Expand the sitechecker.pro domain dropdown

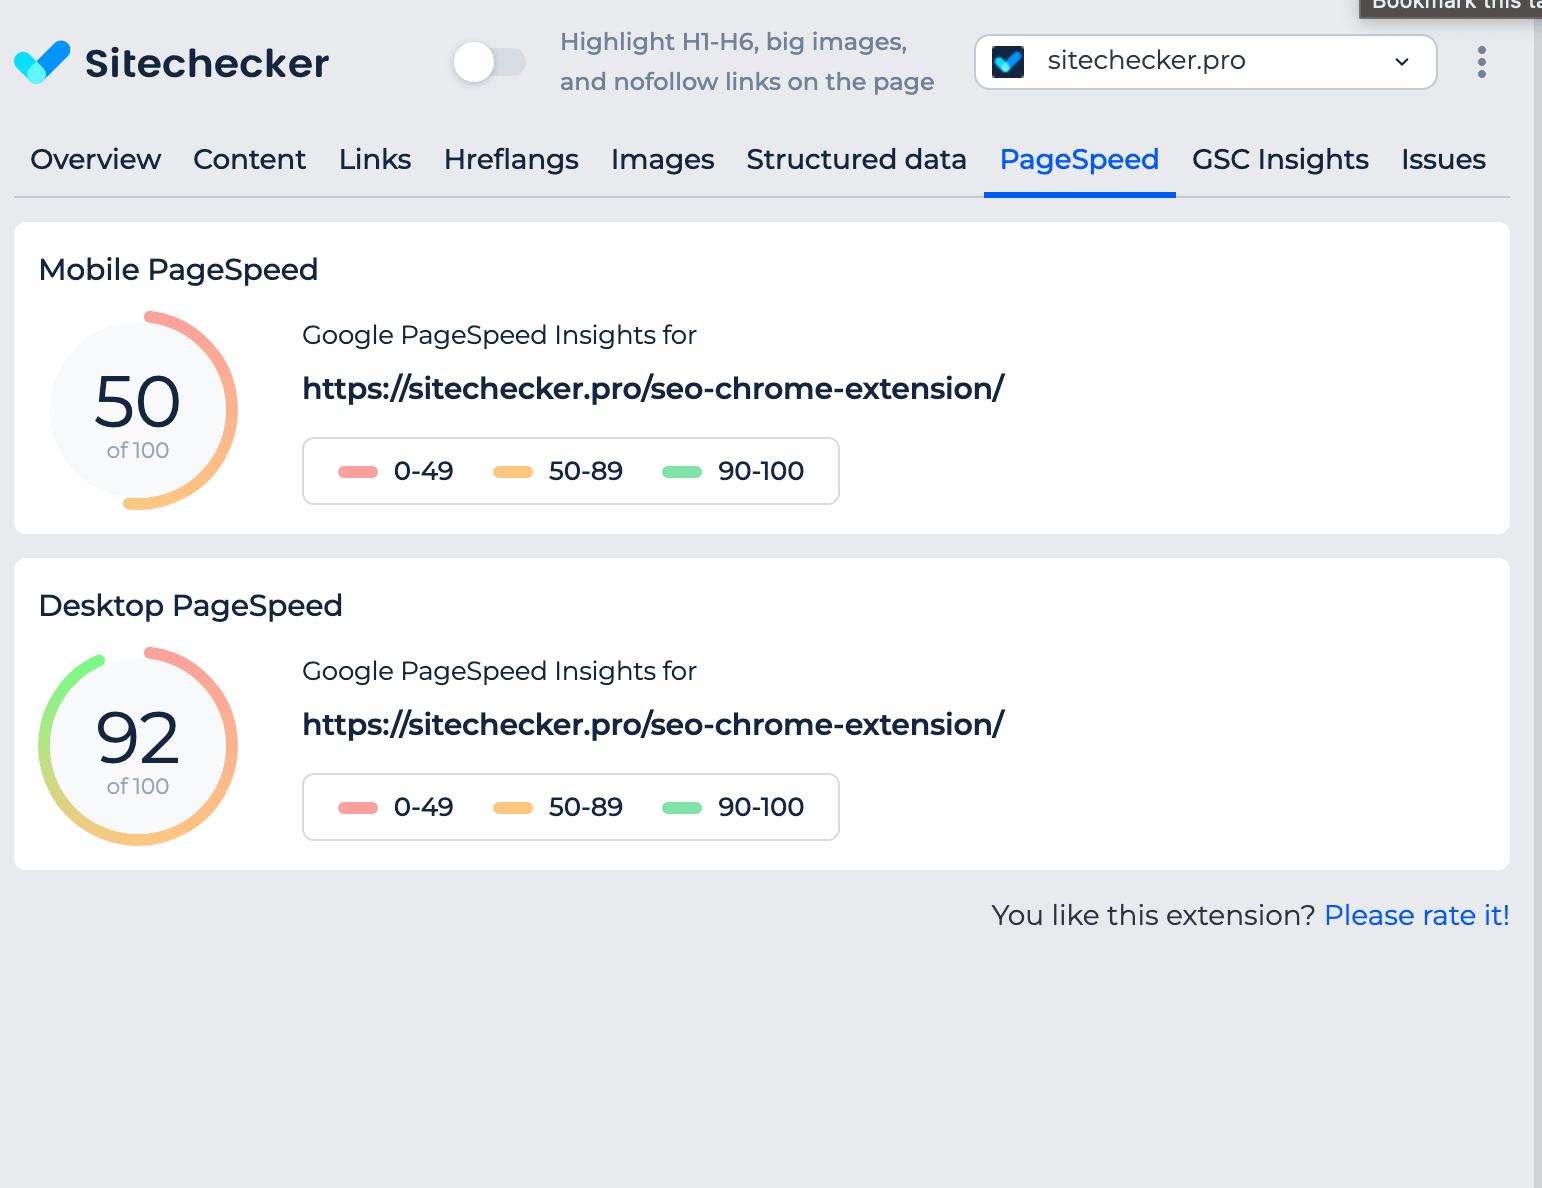1204,62
